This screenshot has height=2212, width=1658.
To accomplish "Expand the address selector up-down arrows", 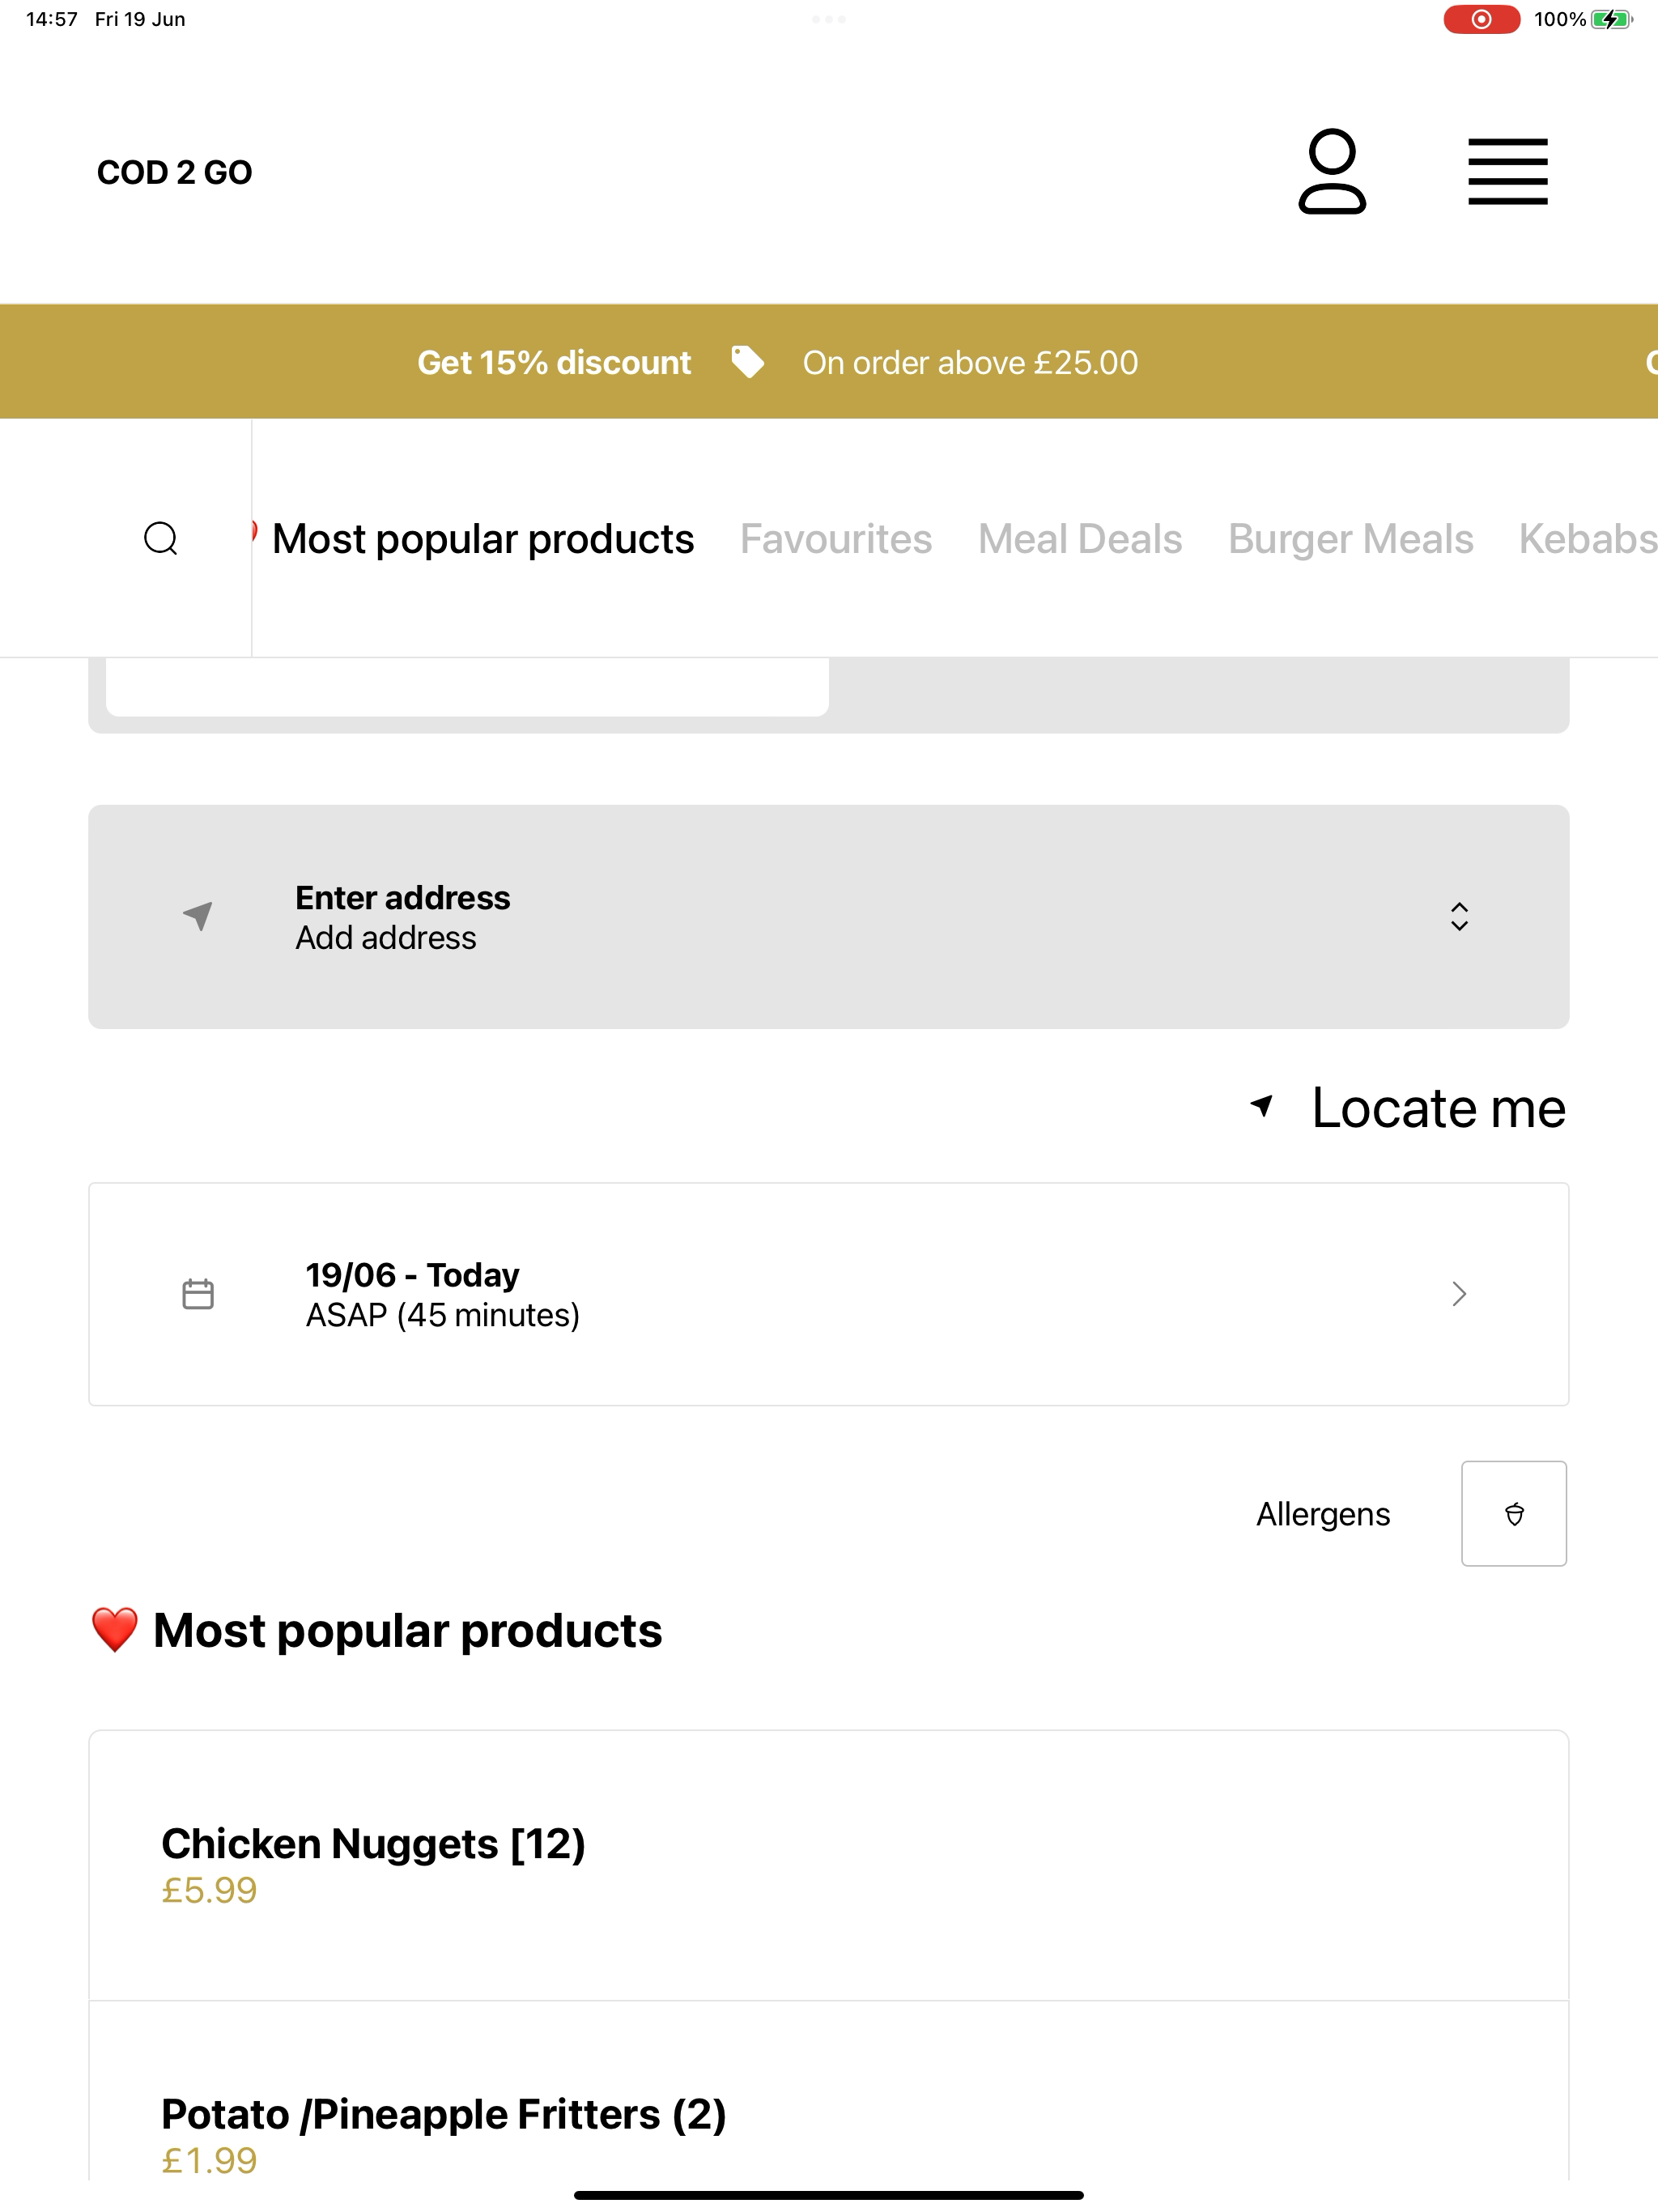I will 1459,916.
